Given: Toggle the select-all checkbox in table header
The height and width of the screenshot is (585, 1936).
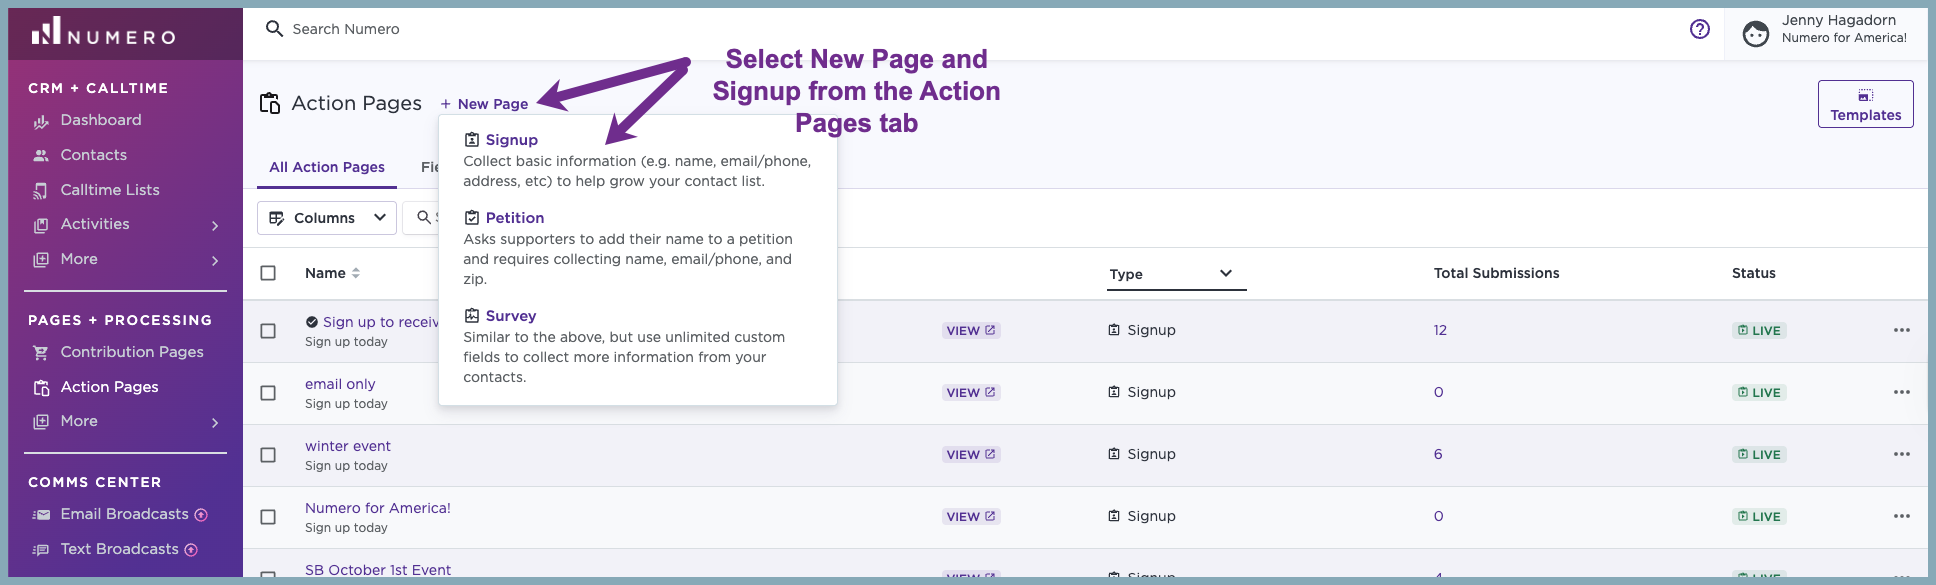Looking at the screenshot, I should pos(268,273).
